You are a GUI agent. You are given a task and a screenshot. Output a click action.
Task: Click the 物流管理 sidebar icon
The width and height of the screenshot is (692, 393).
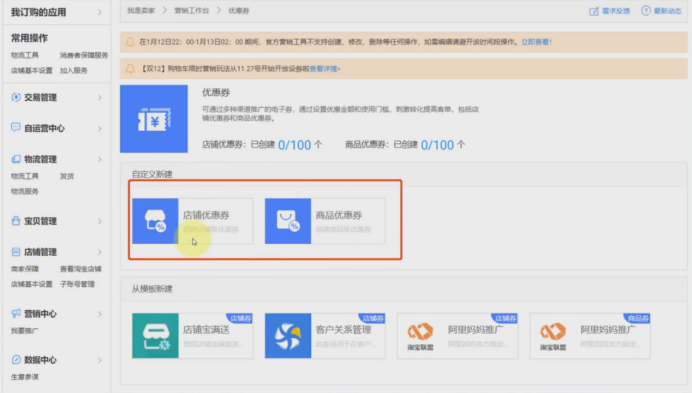point(16,159)
